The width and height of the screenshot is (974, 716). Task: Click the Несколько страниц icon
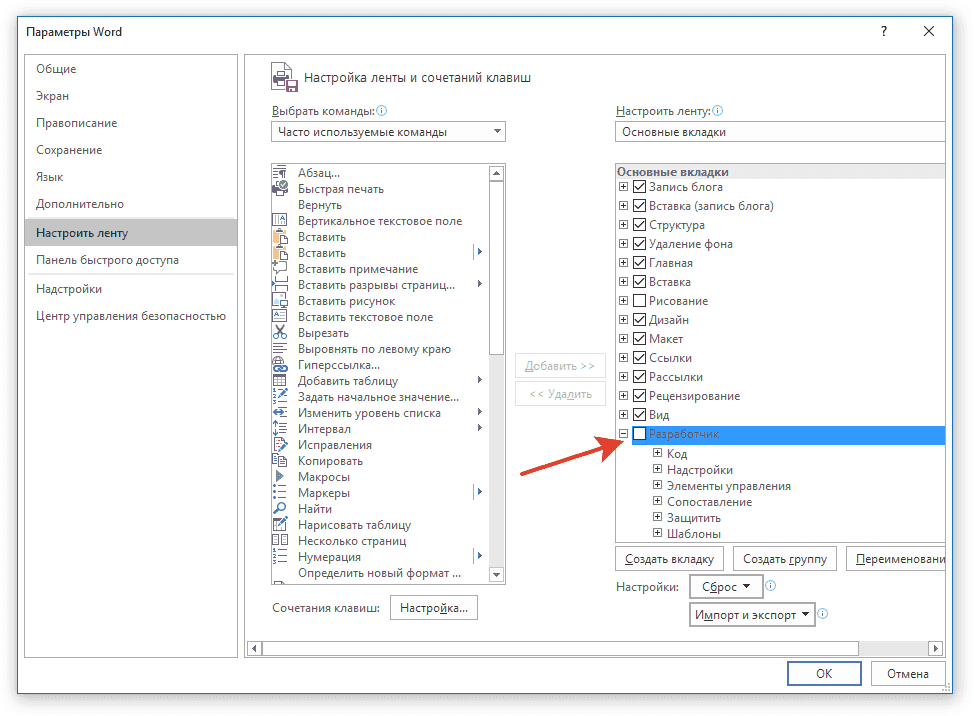pyautogui.click(x=280, y=541)
